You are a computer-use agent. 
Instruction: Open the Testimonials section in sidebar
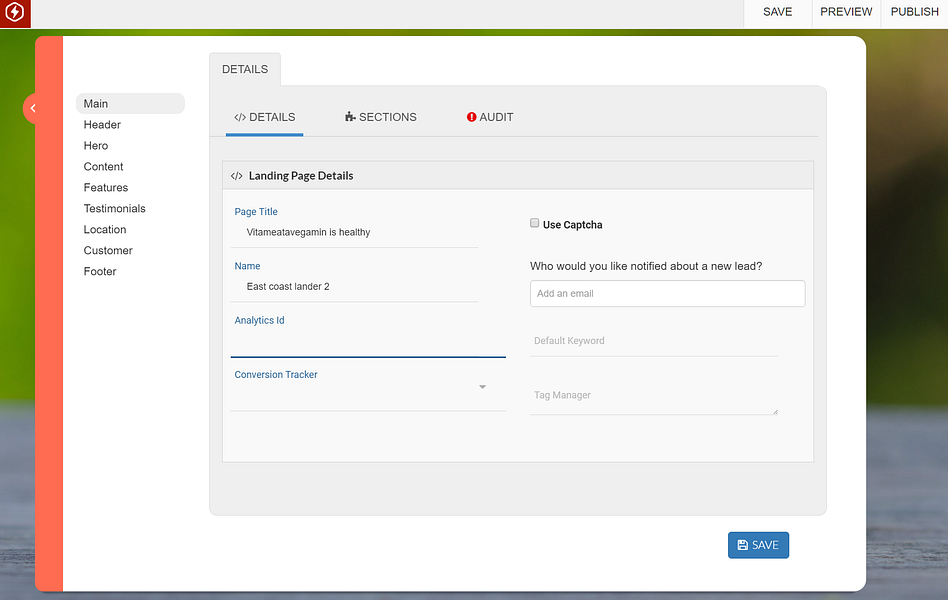point(115,209)
